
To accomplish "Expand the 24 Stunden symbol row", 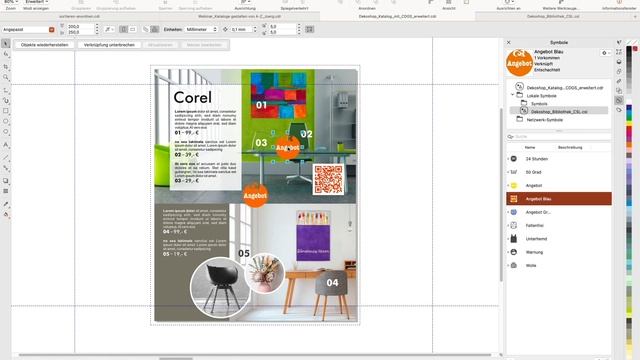I will (x=508, y=159).
